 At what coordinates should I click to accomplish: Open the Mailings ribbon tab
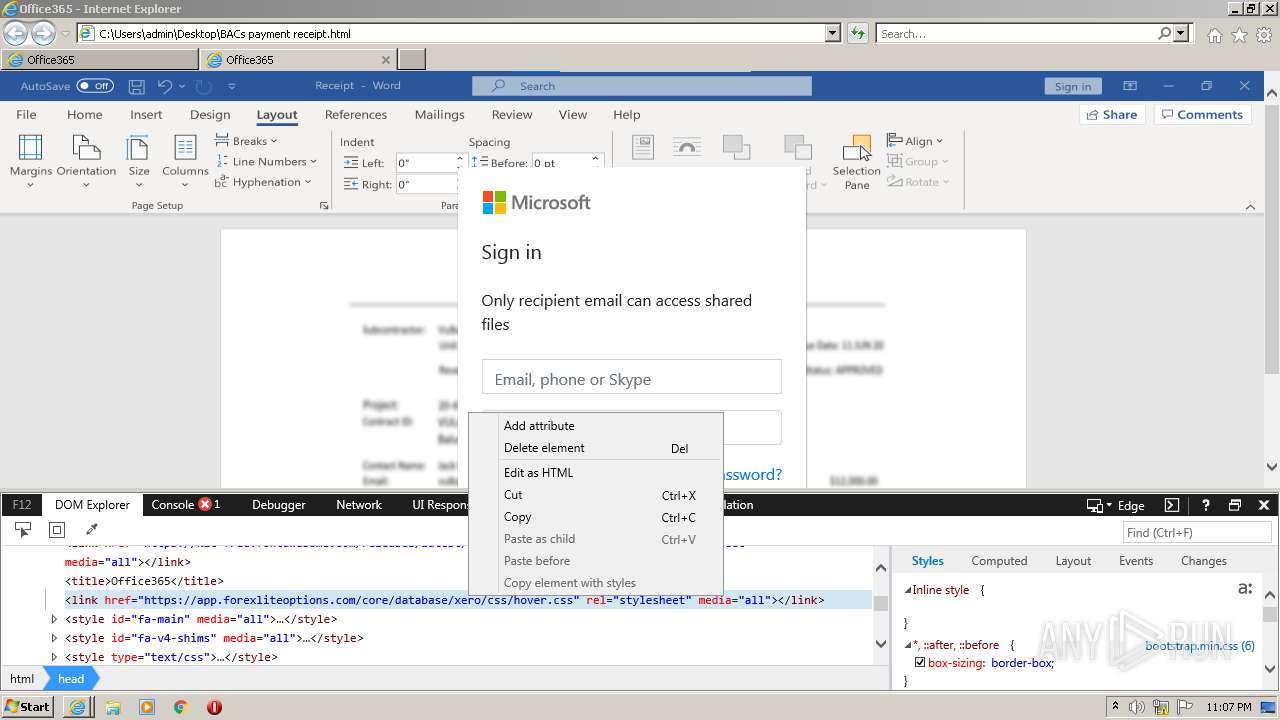tap(440, 114)
